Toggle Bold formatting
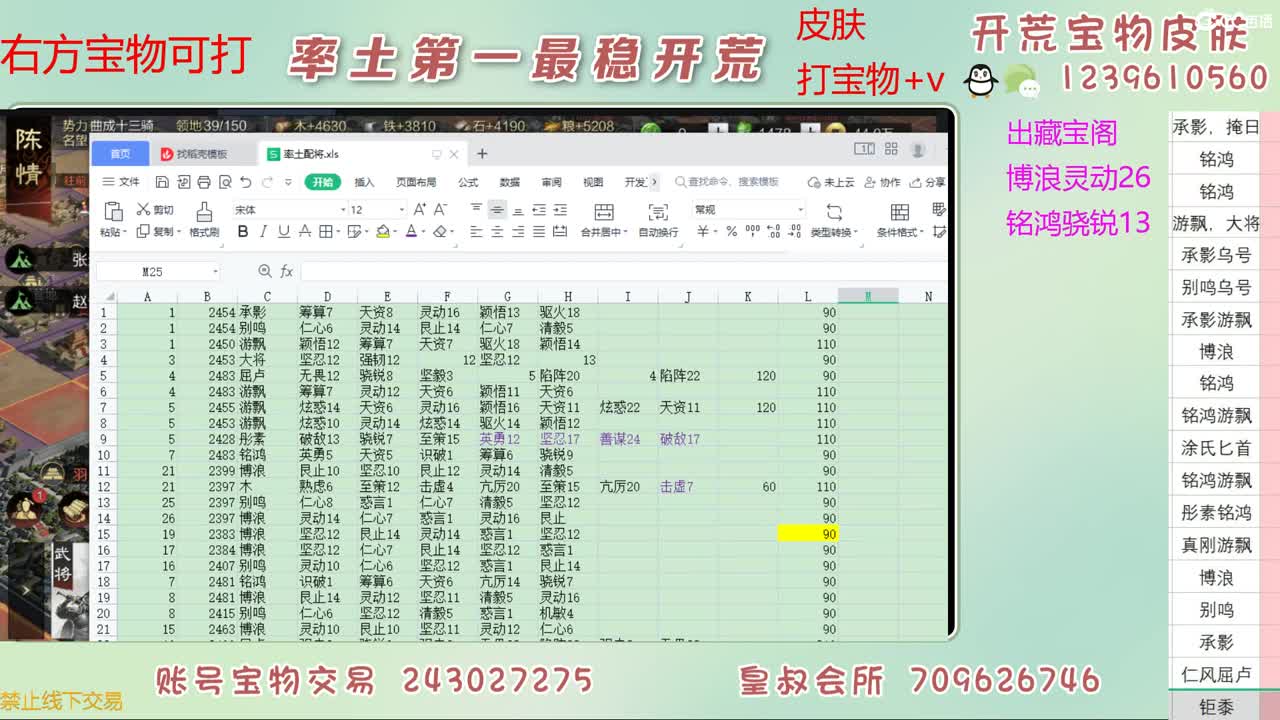Screen dimensions: 1280x720 (242, 232)
